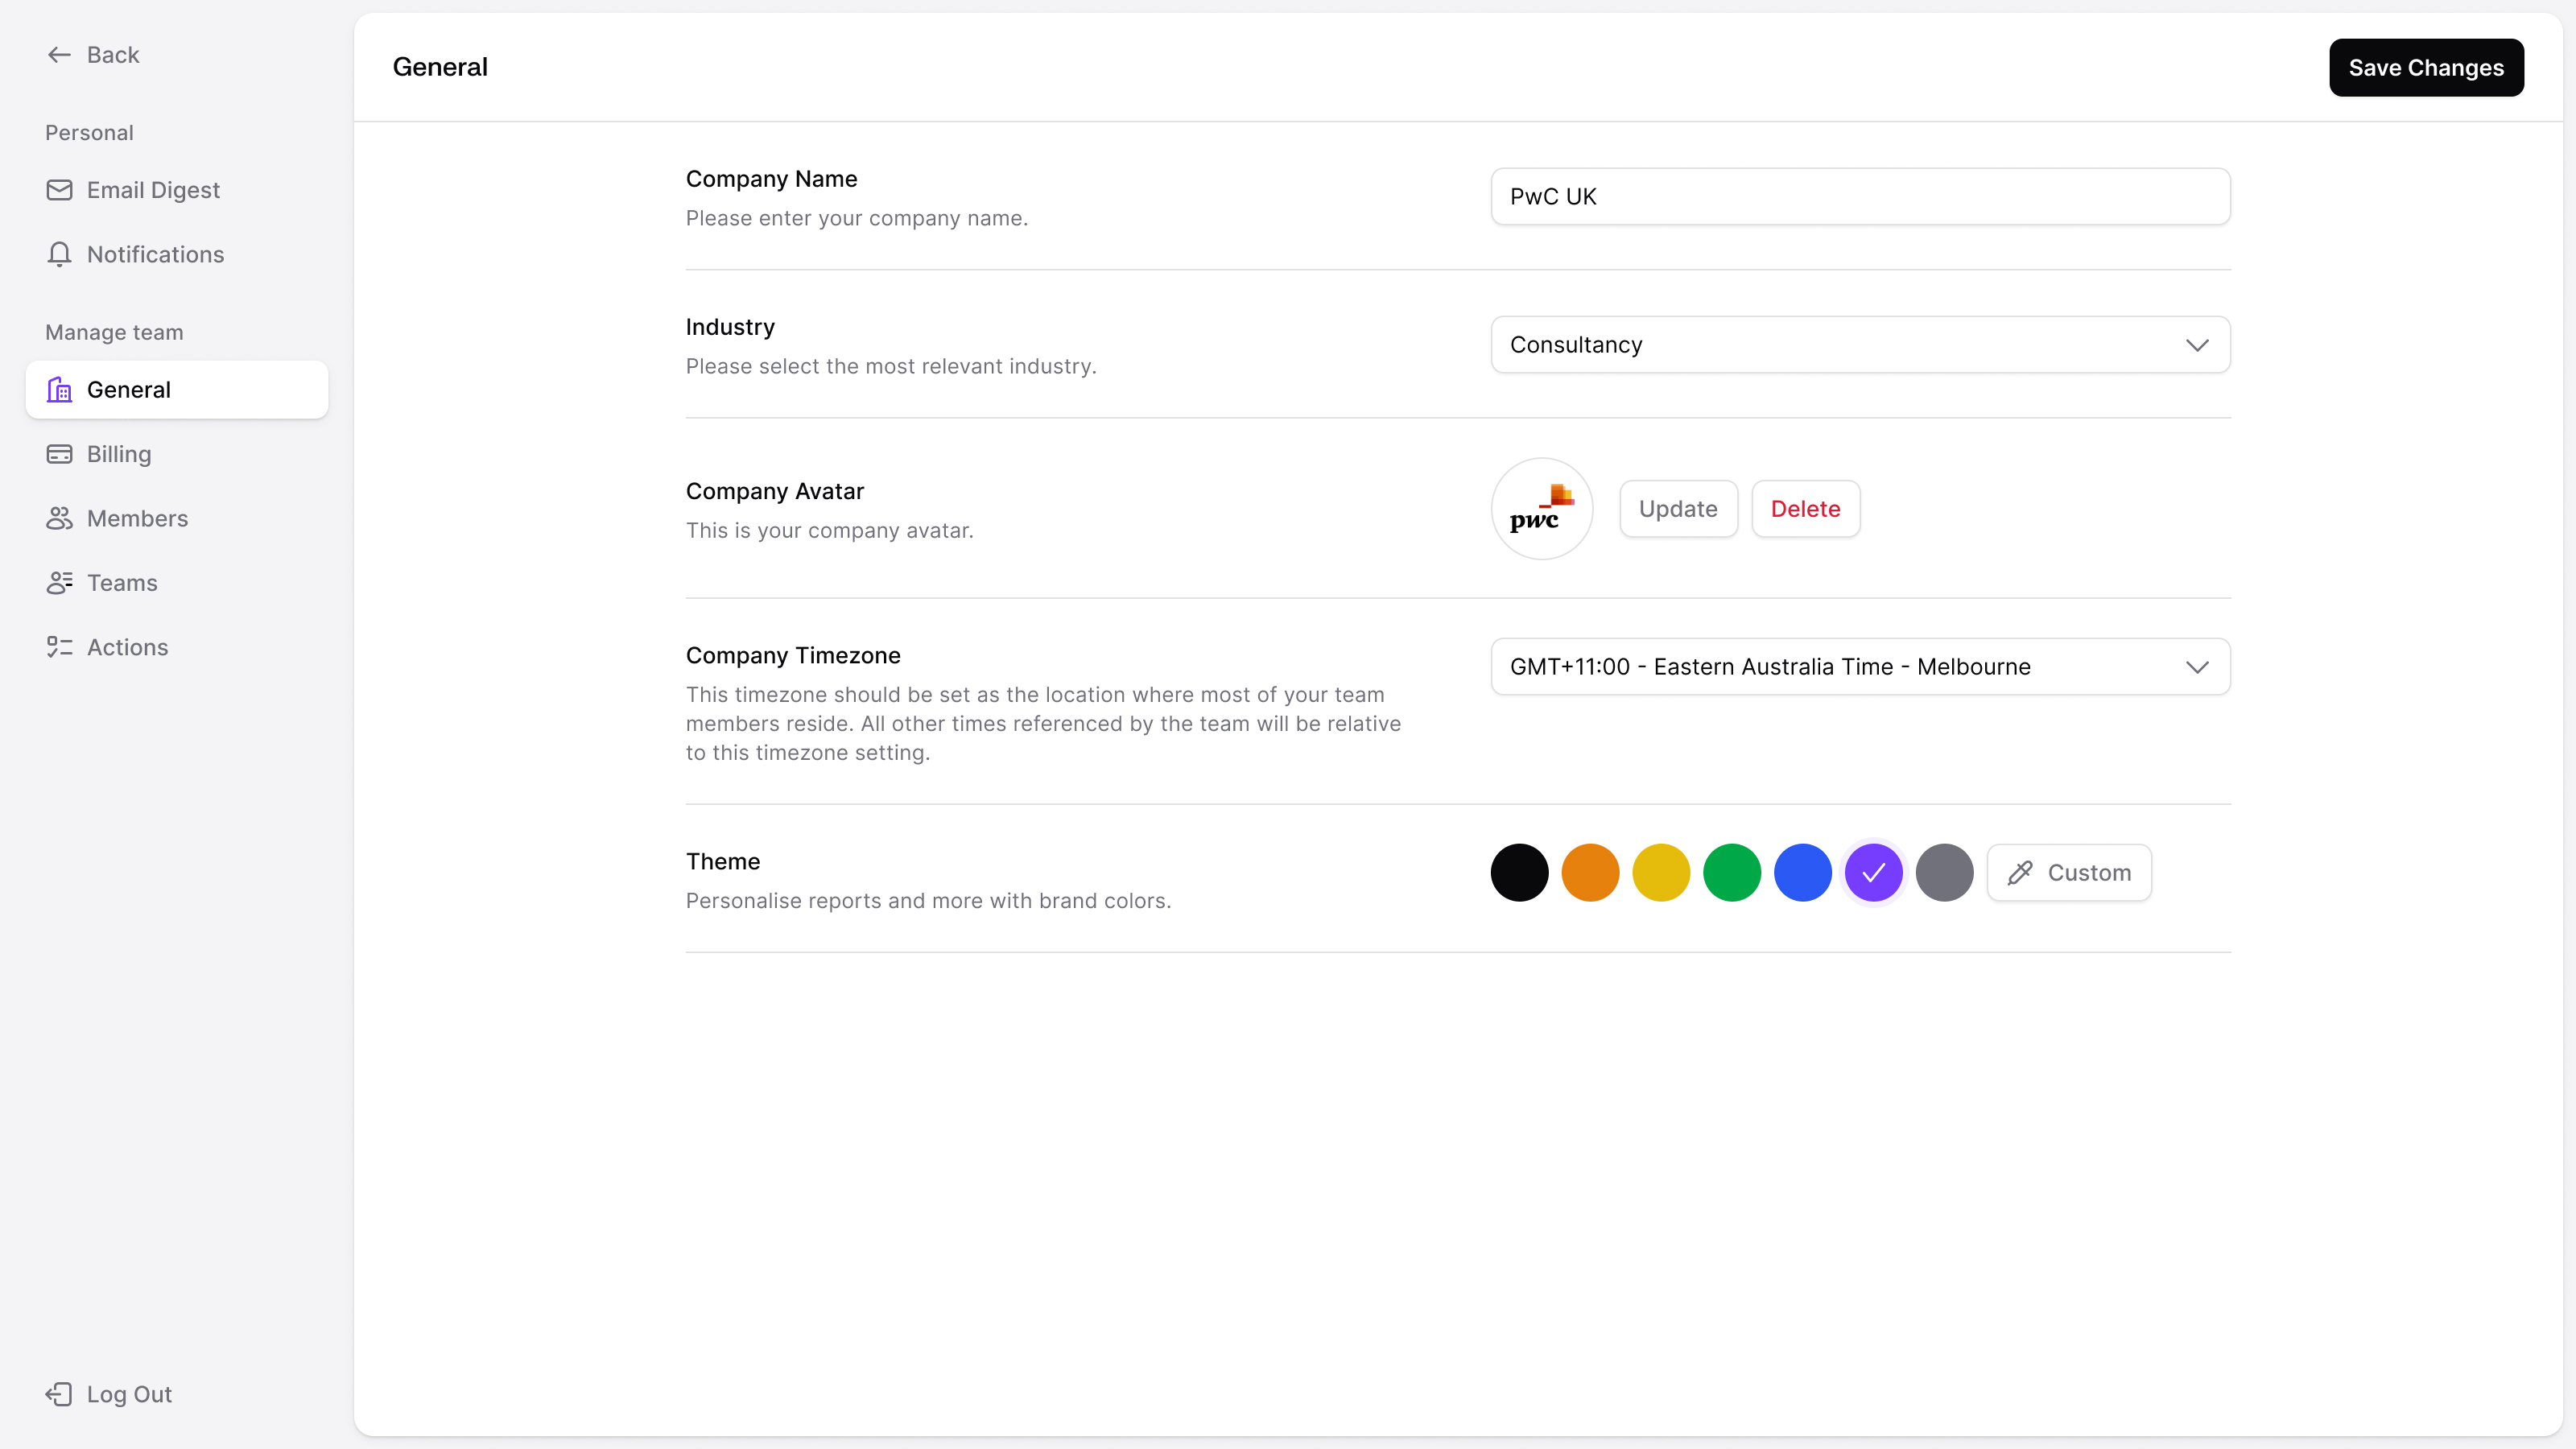The height and width of the screenshot is (1449, 2576).
Task: Click the Back arrow icon
Action: pos(59,55)
